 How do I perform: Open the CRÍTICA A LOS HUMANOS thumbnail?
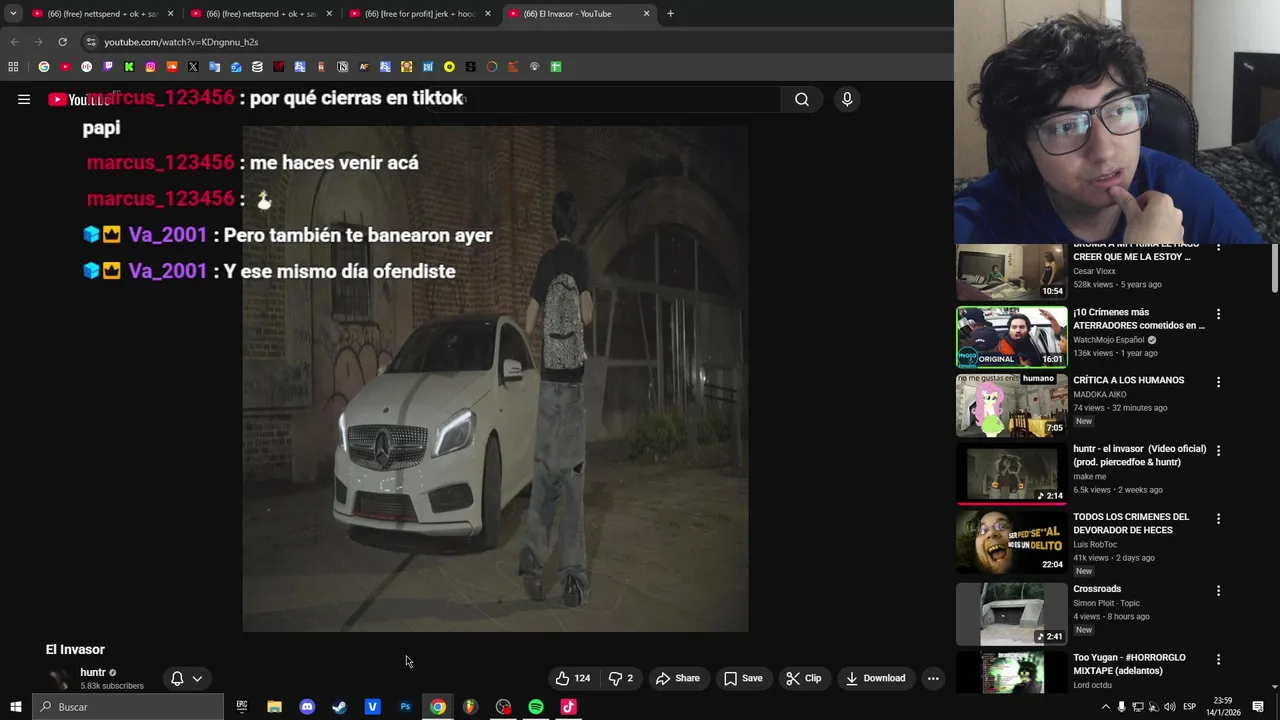pos(1011,405)
